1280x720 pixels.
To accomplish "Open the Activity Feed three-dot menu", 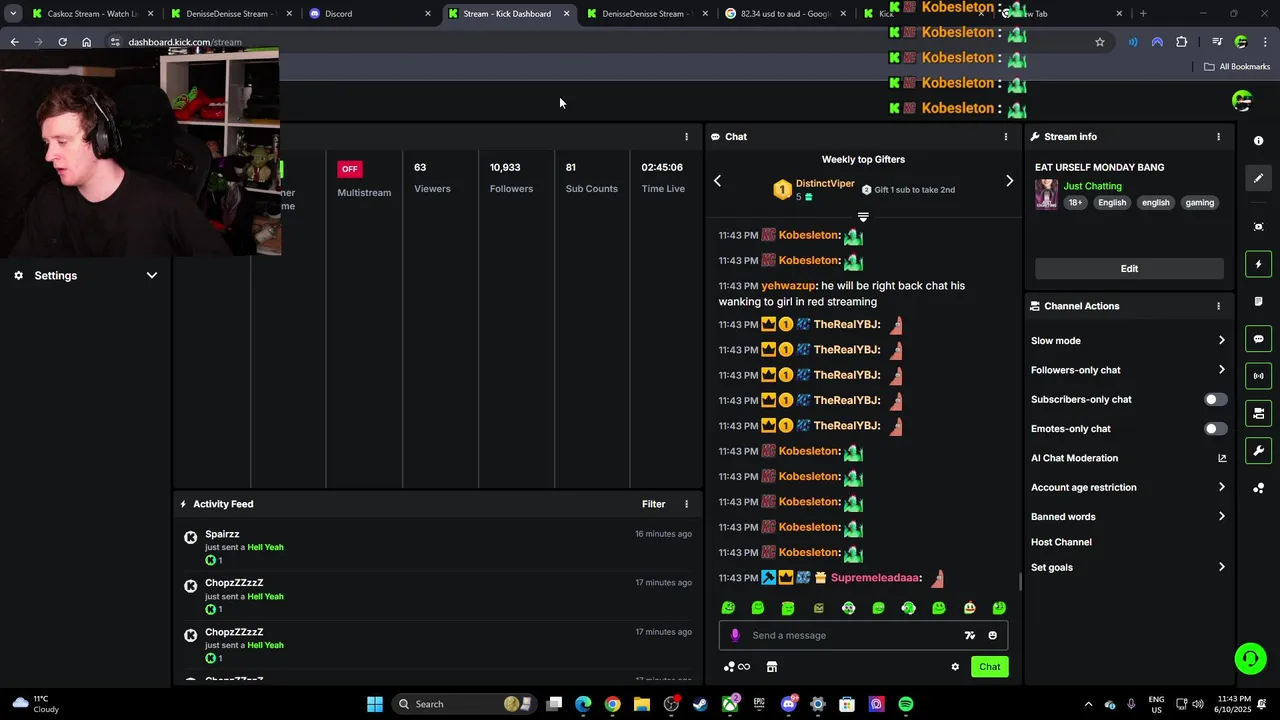I will point(686,504).
